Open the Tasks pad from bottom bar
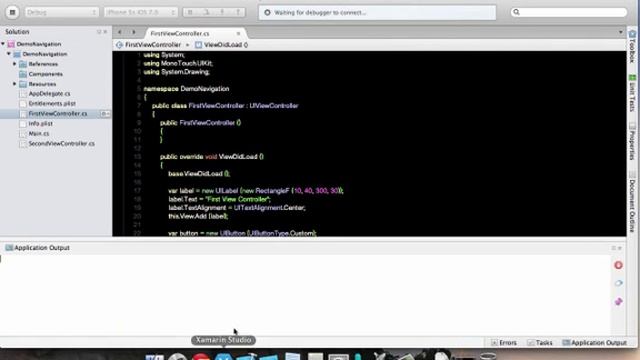Screen dimensions: 640x360 pyautogui.click(x=540, y=342)
